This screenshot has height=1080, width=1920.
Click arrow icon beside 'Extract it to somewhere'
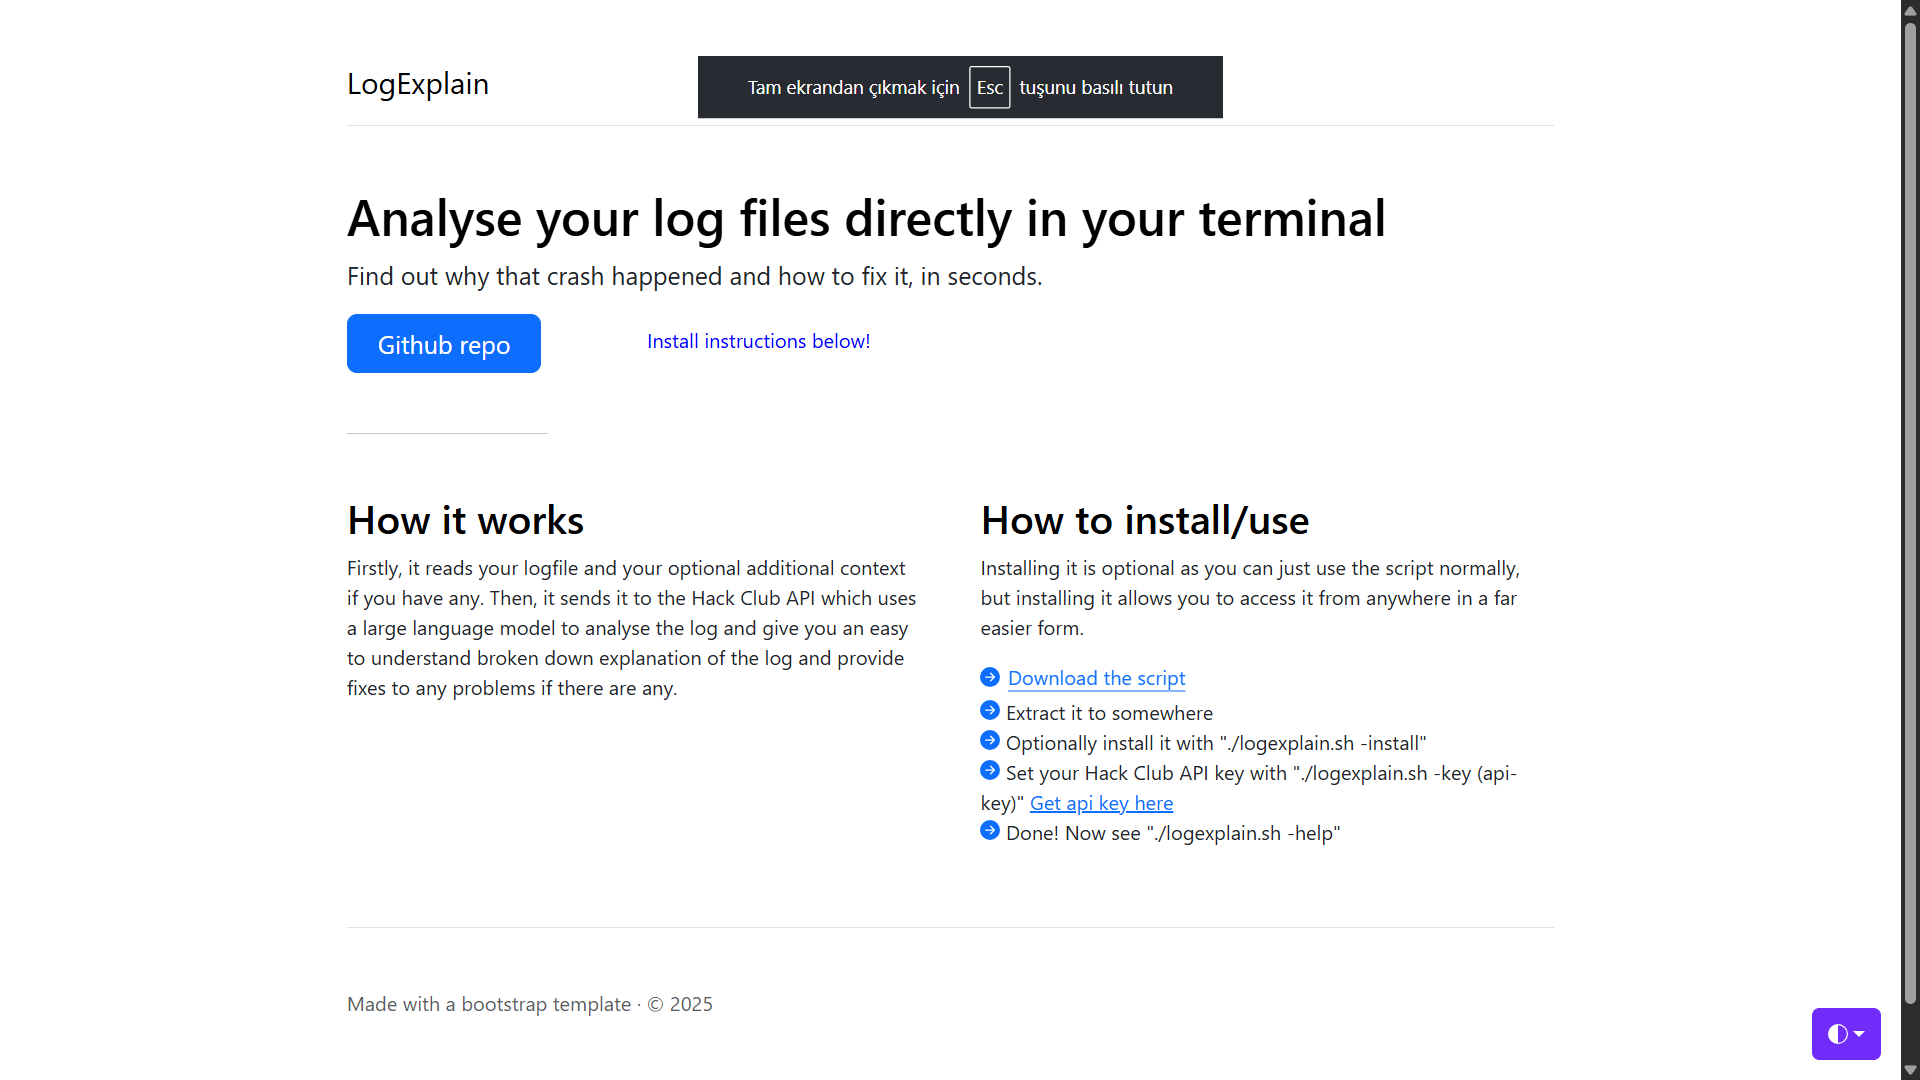pyautogui.click(x=990, y=710)
